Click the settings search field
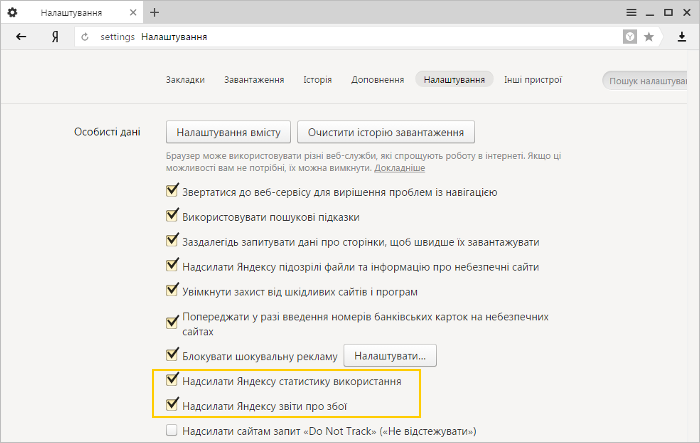This screenshot has height=443, width=700. tap(647, 81)
